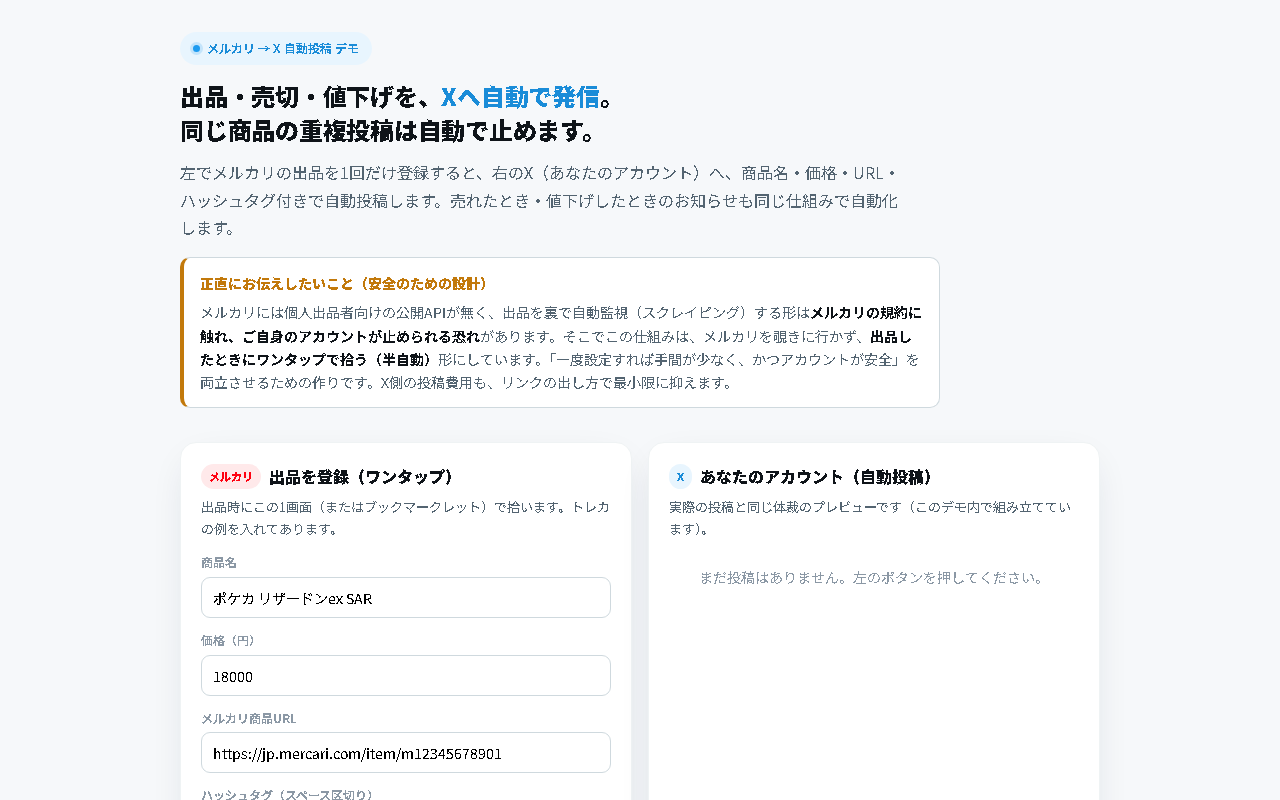
Task: Click the 商品名 field label
Action: coord(219,563)
